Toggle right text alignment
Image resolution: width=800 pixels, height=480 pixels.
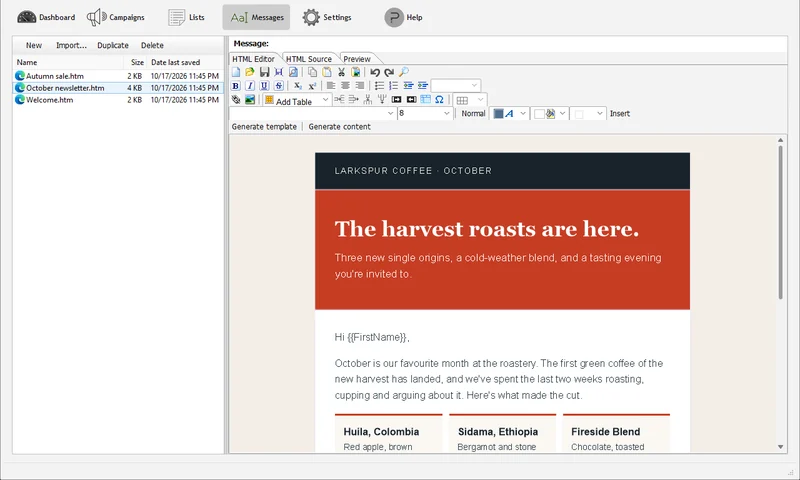pos(360,86)
